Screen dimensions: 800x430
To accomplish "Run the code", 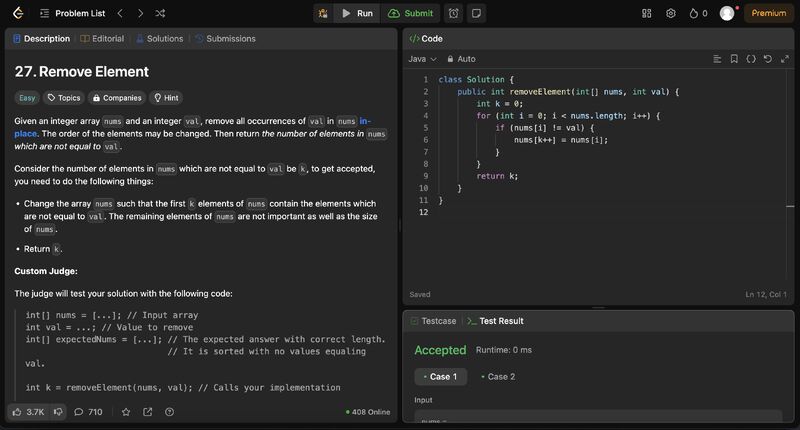I will click(x=357, y=13).
